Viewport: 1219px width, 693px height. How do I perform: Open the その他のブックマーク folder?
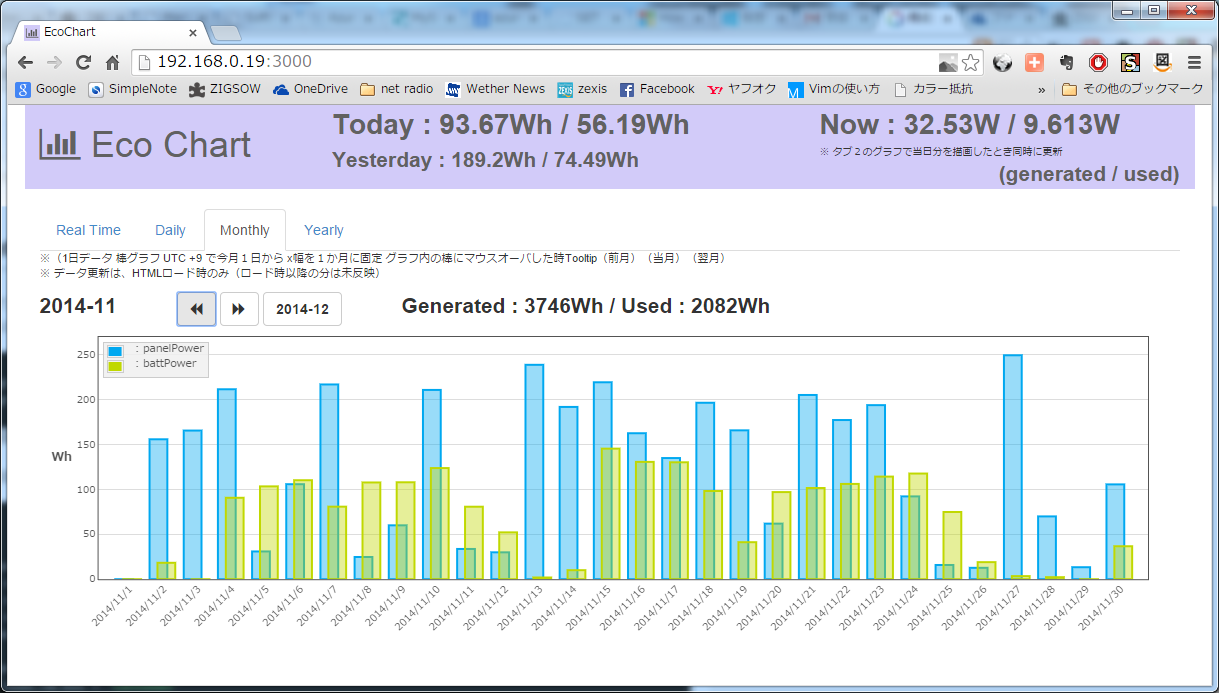pyautogui.click(x=1132, y=89)
